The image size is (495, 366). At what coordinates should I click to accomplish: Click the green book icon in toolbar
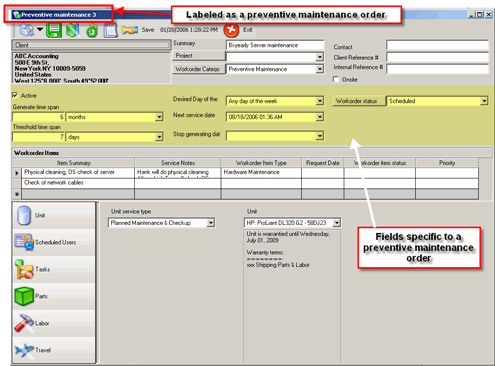[x=73, y=30]
